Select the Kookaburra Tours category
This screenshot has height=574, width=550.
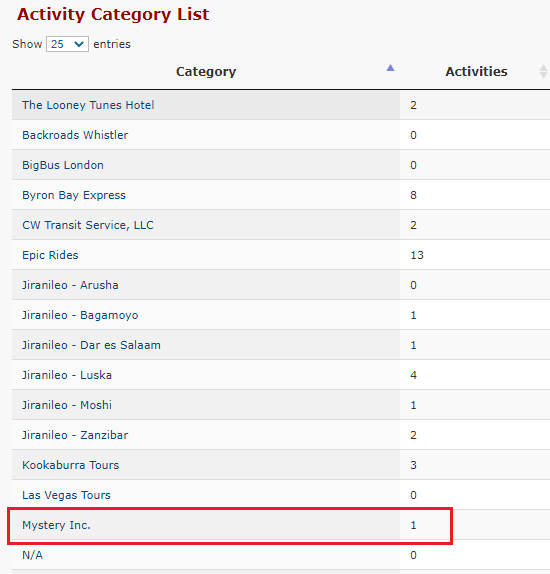[x=71, y=465]
